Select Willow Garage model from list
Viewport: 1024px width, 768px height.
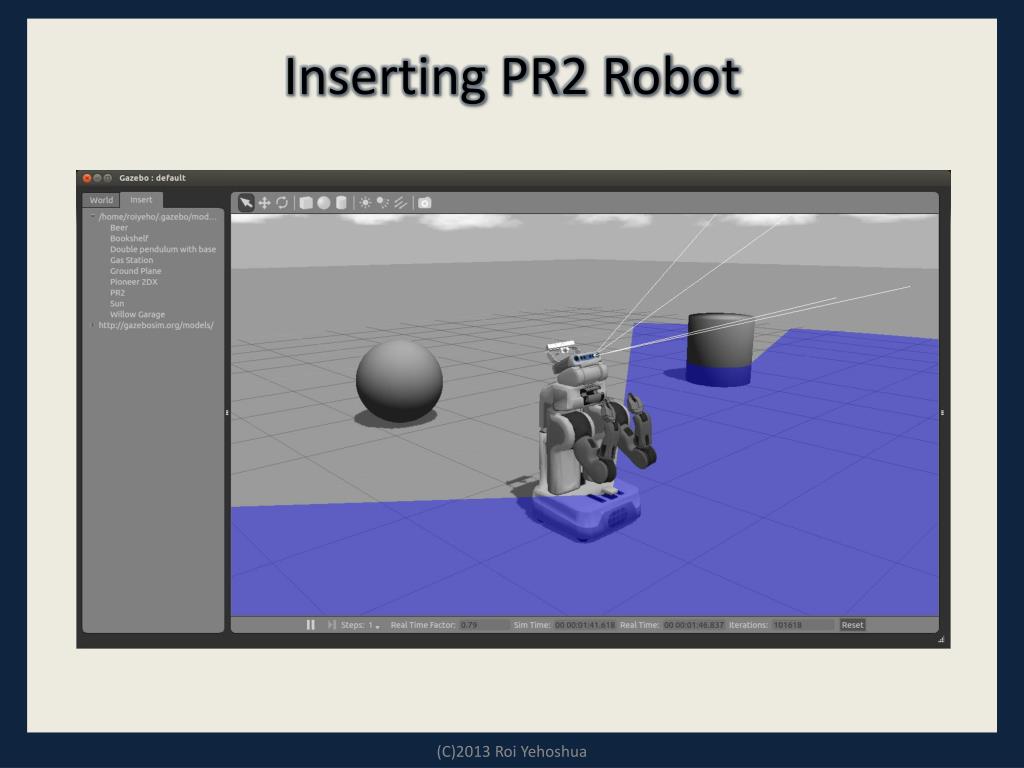coord(137,315)
